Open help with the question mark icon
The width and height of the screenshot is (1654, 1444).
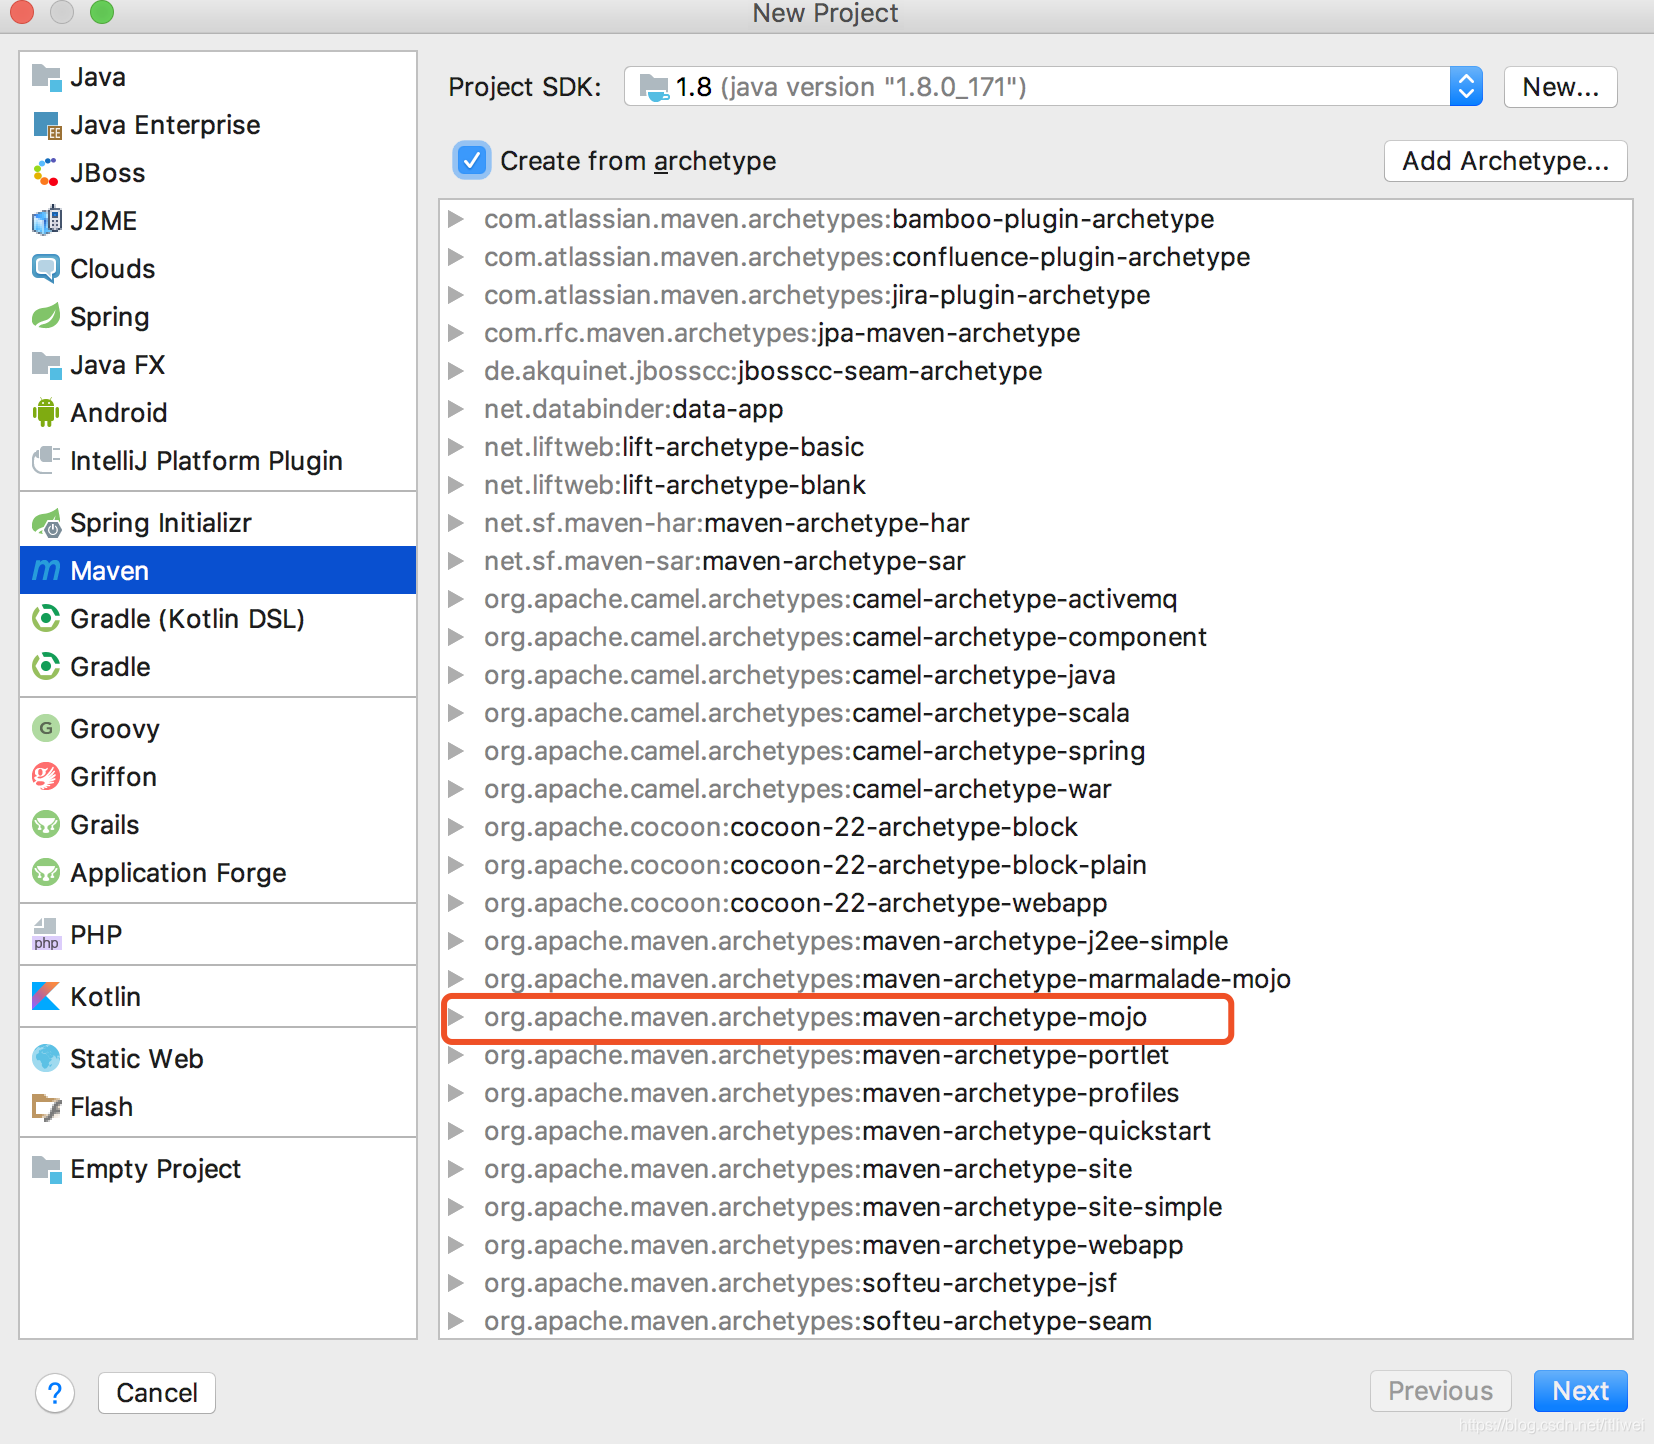(x=55, y=1393)
